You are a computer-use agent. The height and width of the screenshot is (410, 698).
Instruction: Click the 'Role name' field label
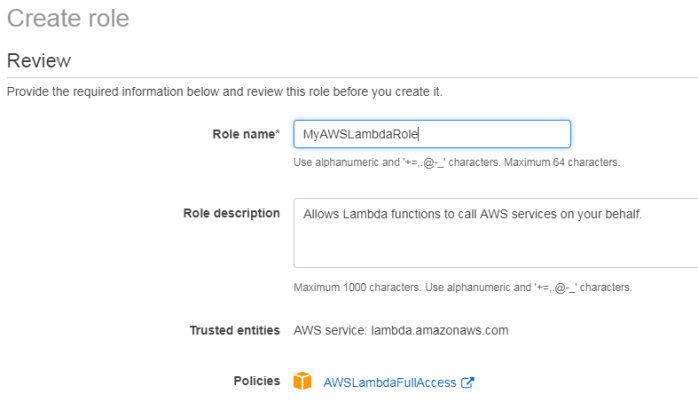pyautogui.click(x=242, y=134)
